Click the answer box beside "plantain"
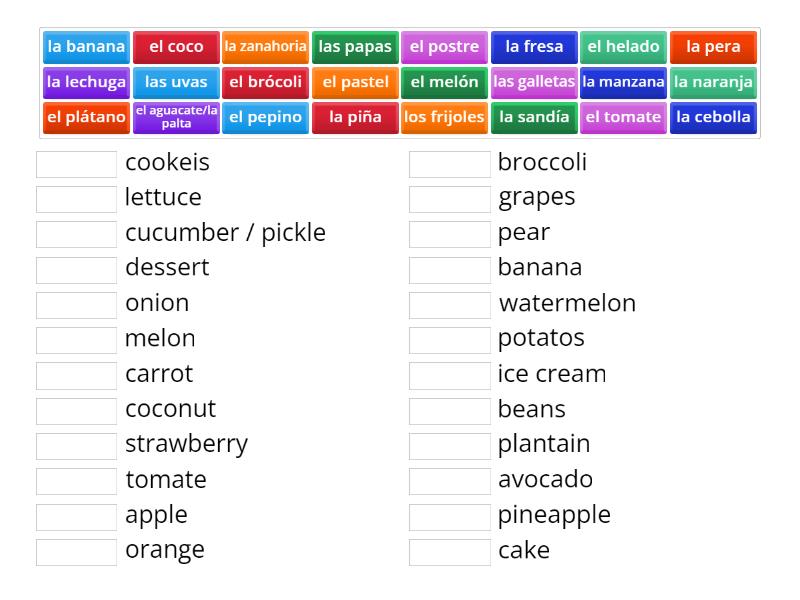Image resolution: width=800 pixels, height=600 pixels. click(450, 444)
